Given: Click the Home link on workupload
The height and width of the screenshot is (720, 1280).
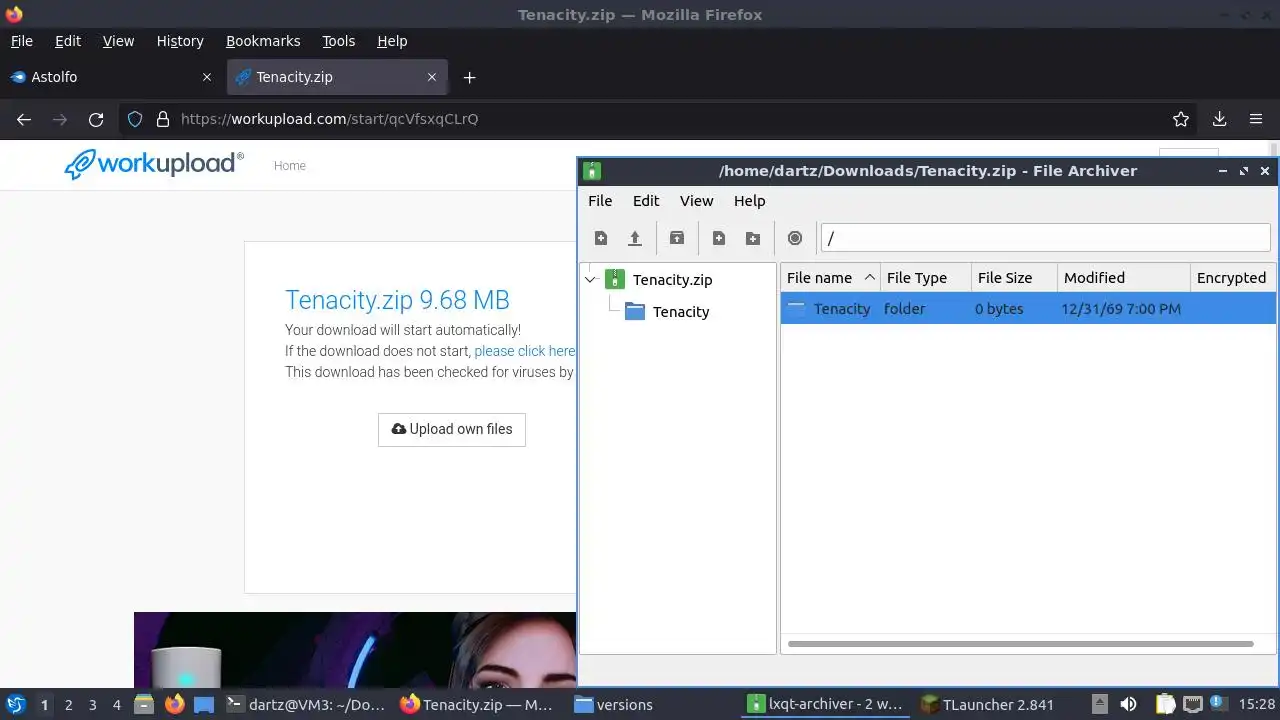Looking at the screenshot, I should pos(290,166).
